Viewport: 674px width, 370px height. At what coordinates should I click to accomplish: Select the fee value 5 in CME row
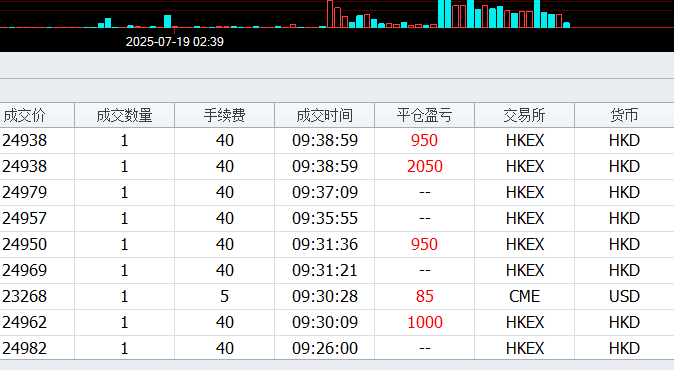point(224,296)
